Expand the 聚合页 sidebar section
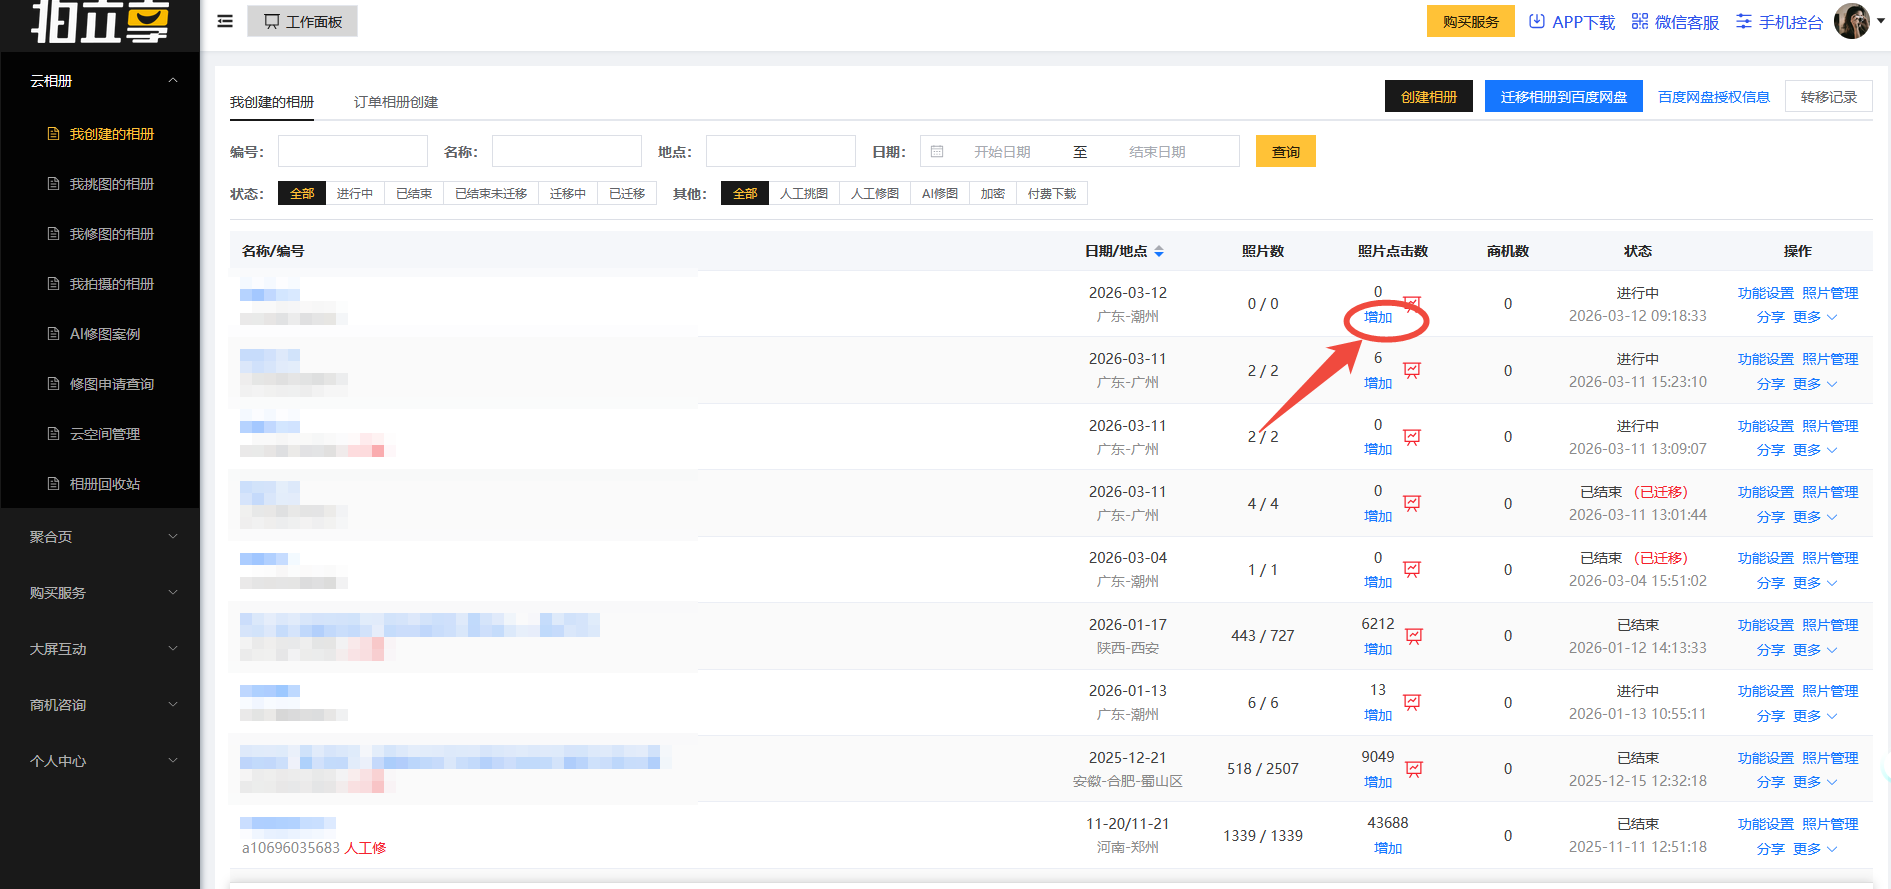Image resolution: width=1891 pixels, height=889 pixels. click(x=100, y=537)
